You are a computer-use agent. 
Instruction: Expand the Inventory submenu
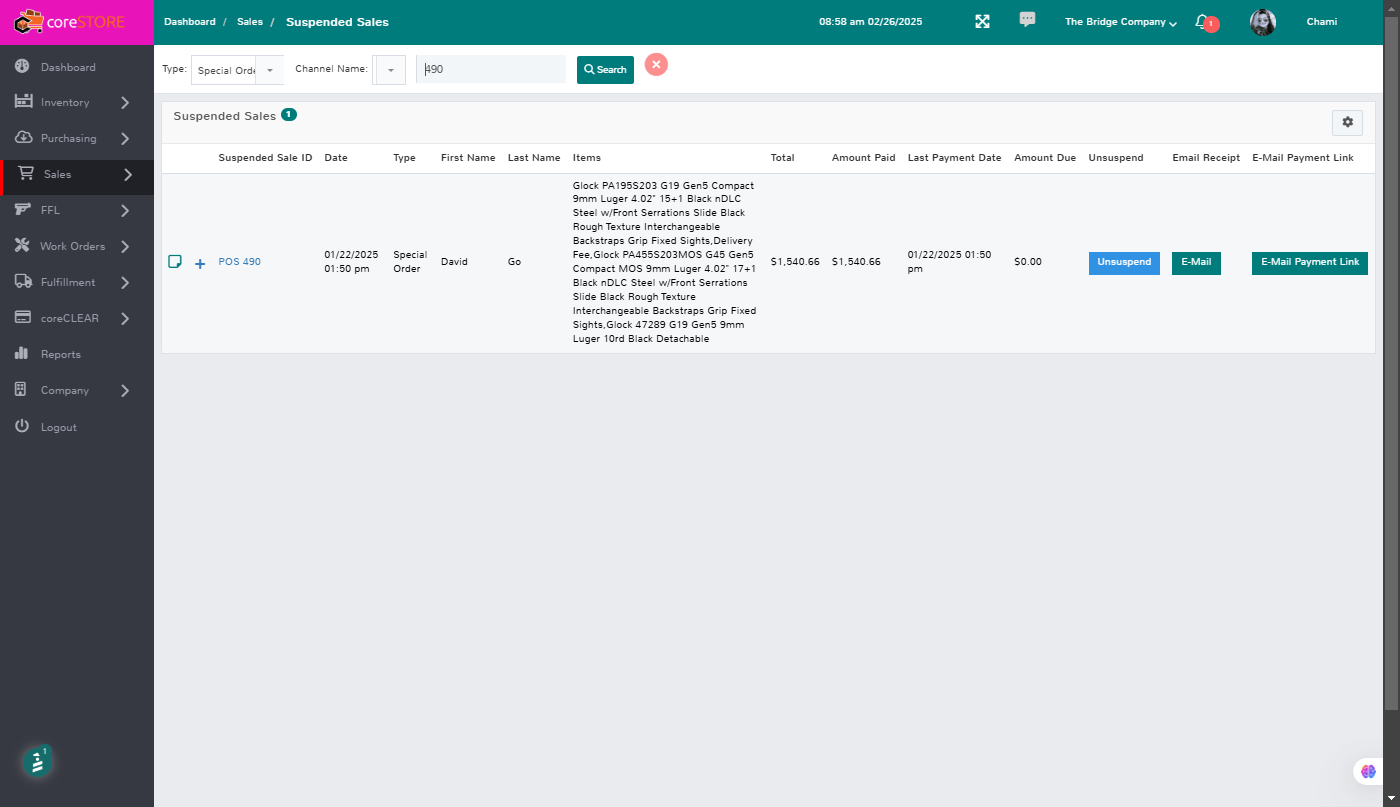[125, 103]
